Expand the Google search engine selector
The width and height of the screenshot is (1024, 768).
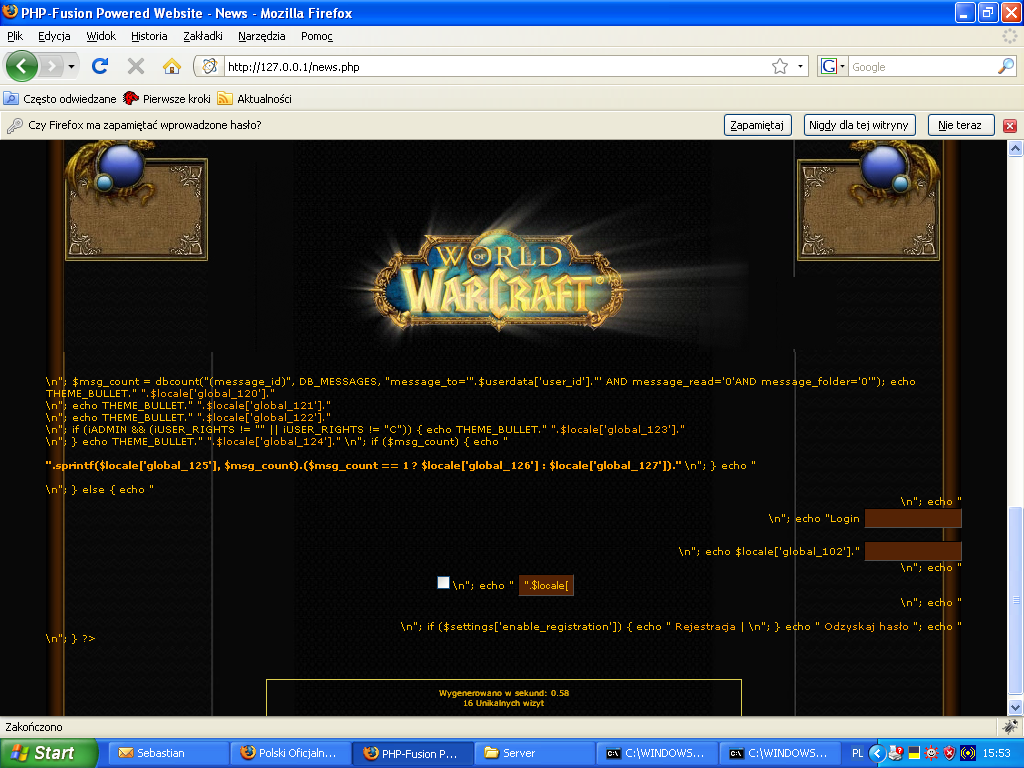click(x=833, y=67)
